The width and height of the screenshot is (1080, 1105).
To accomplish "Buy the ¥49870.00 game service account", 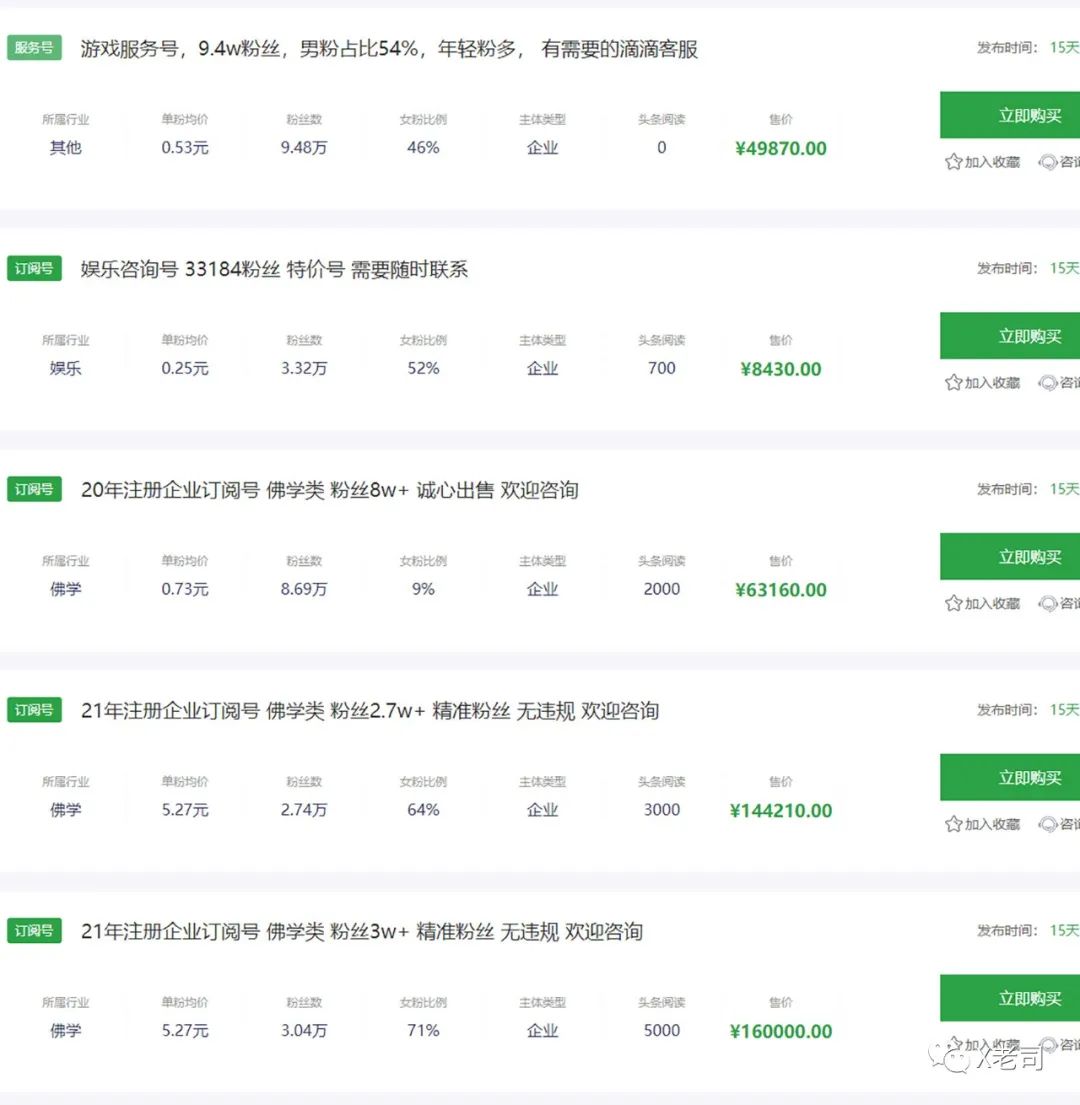I will tap(1010, 115).
